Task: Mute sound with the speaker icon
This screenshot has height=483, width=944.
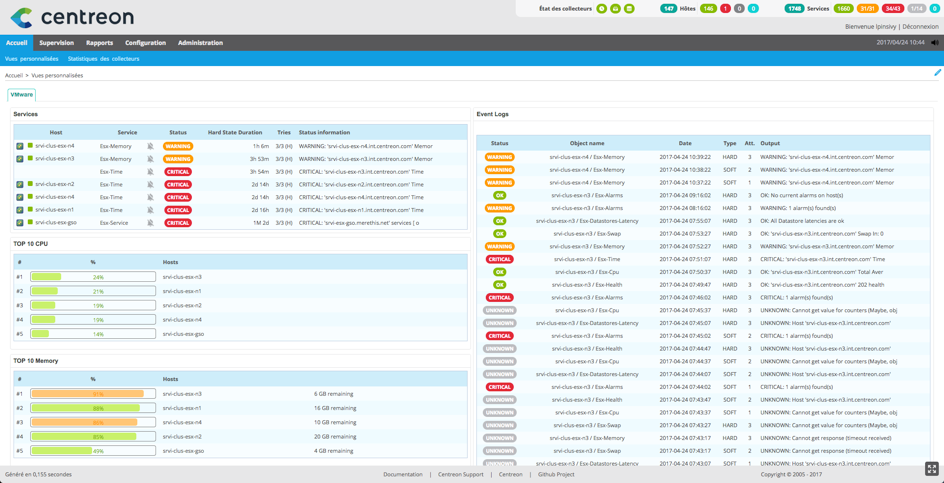Action: click(935, 43)
